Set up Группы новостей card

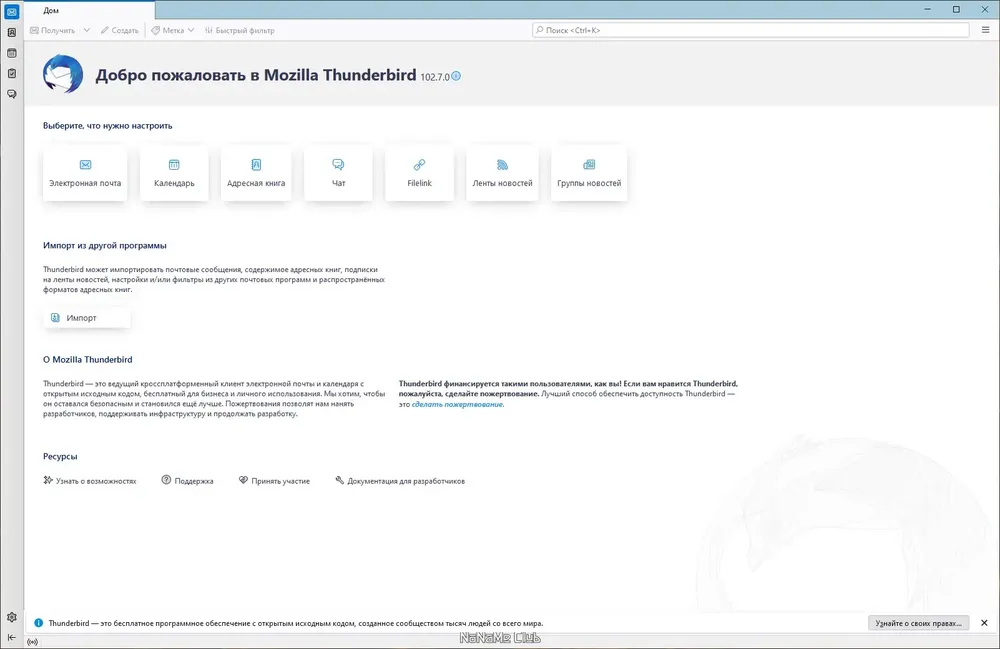(589, 173)
